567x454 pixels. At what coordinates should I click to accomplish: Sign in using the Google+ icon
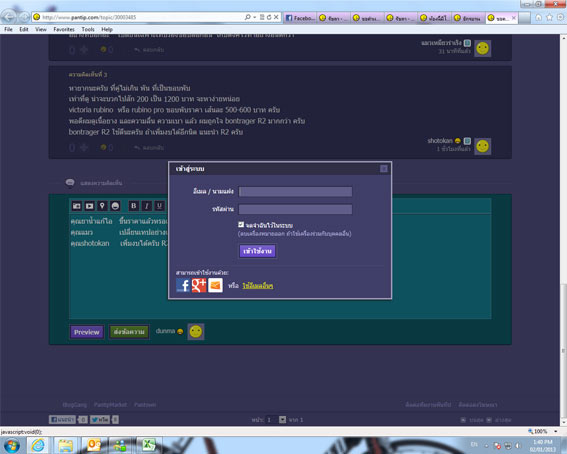click(199, 285)
